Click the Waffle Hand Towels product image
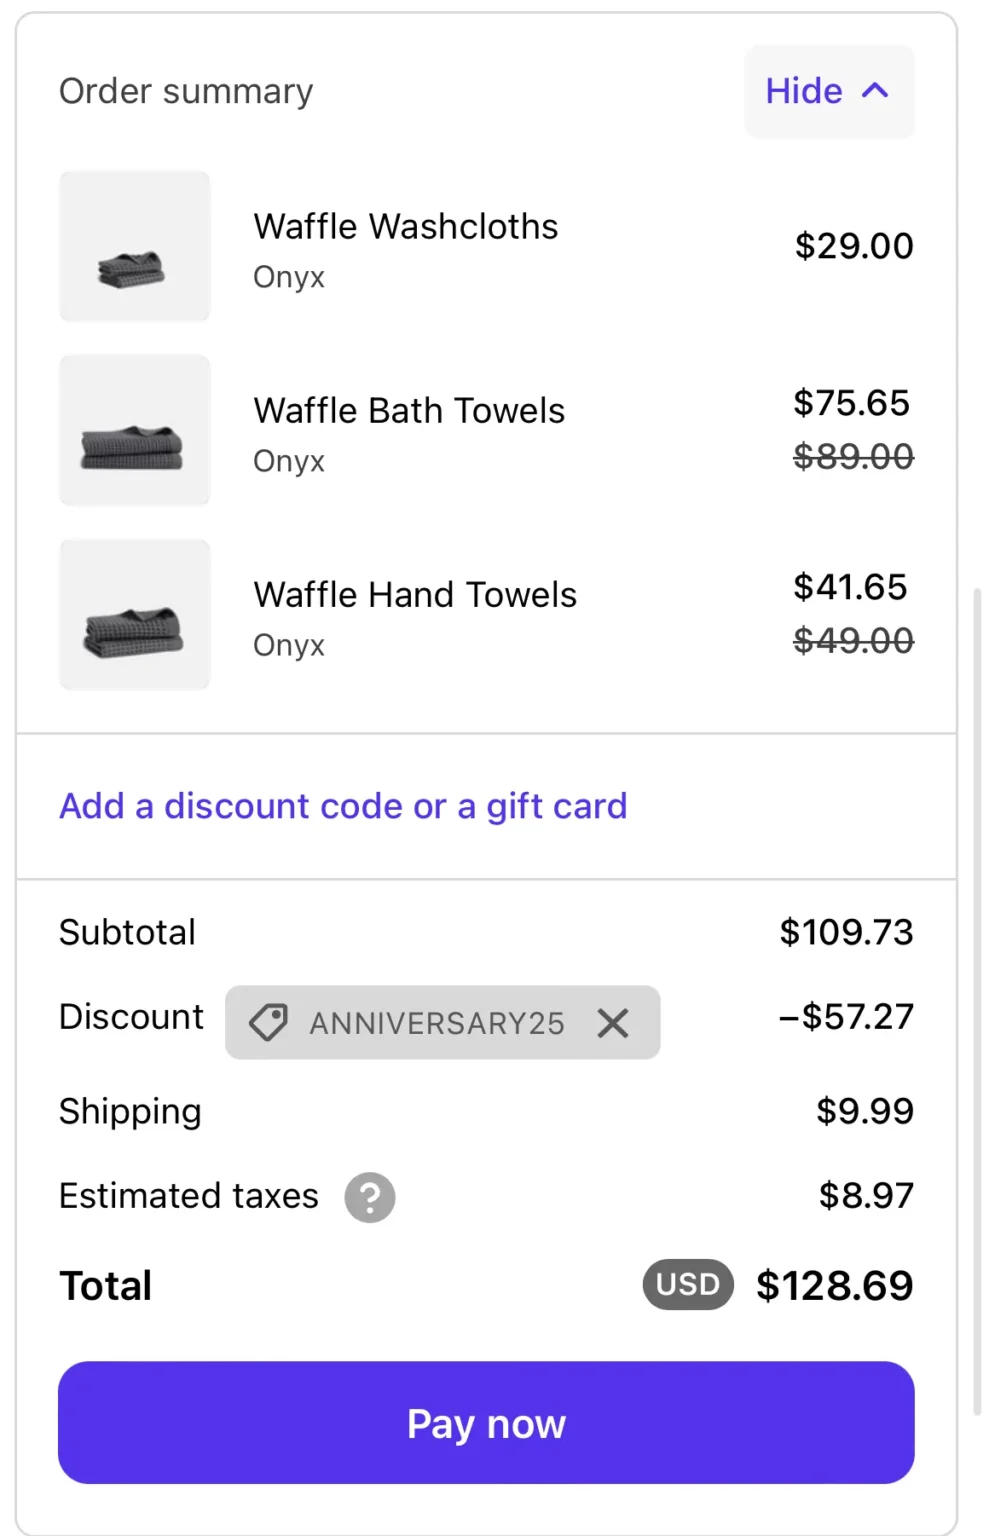Screen dimensions: 989x1536 point(135,614)
